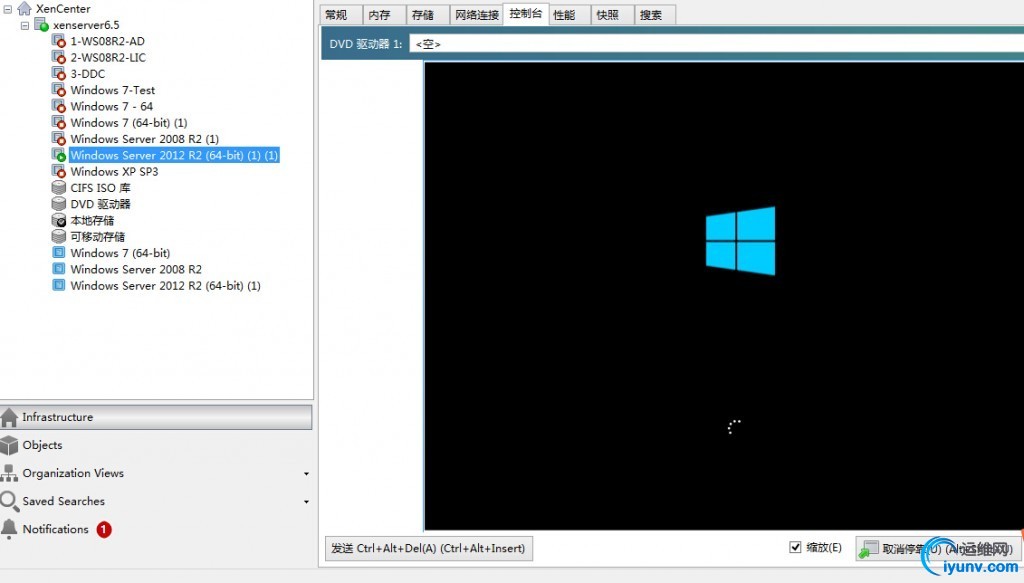Expand the Saved Searches dropdown arrow
The height and width of the screenshot is (583, 1024).
pyautogui.click(x=306, y=502)
